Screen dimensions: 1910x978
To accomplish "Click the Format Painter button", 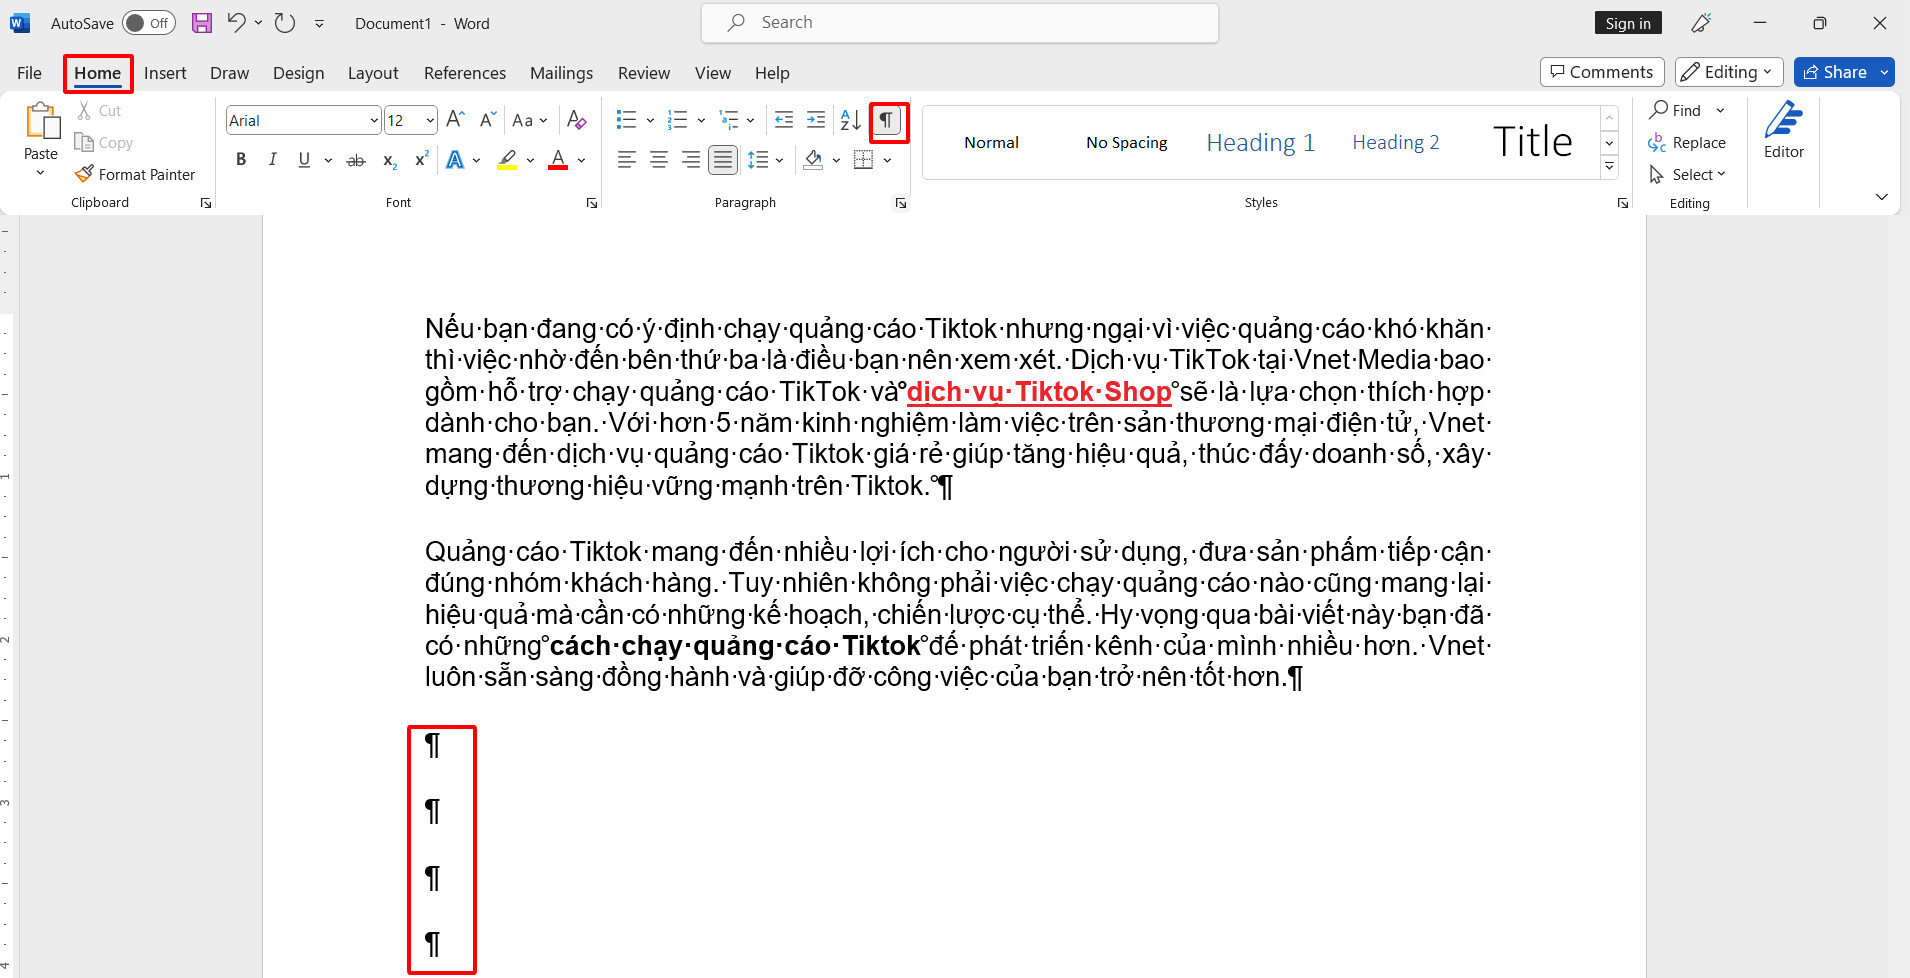I will (135, 174).
